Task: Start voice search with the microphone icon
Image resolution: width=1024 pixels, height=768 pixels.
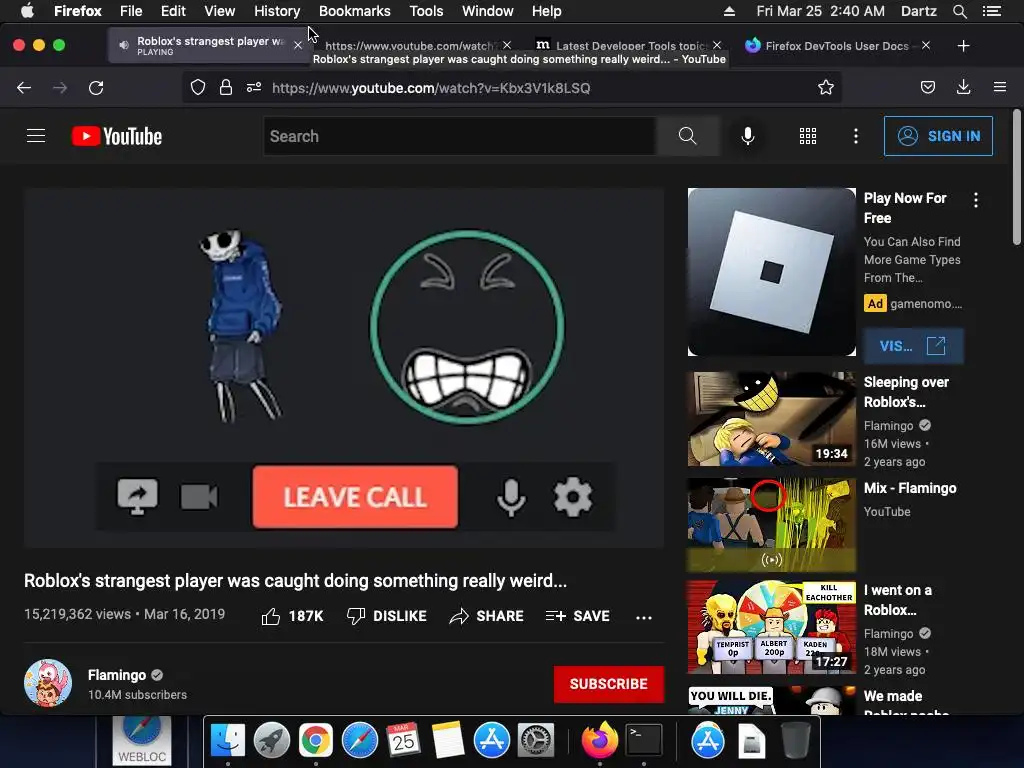Action: pos(748,136)
